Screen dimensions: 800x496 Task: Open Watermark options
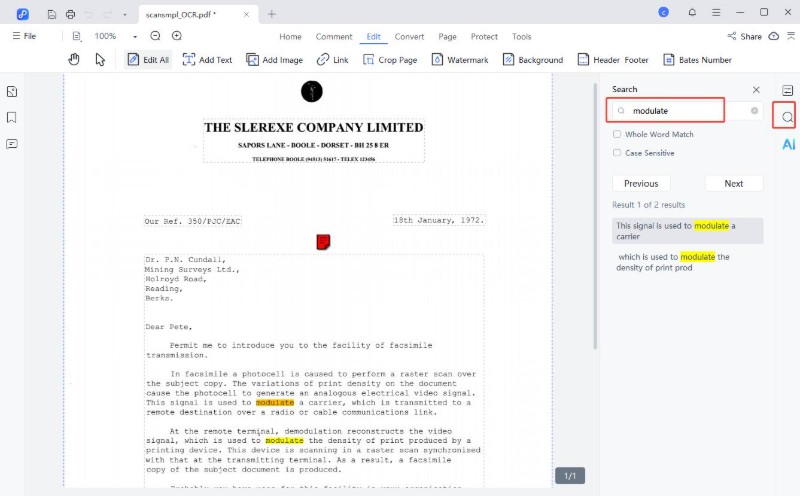[x=460, y=60]
